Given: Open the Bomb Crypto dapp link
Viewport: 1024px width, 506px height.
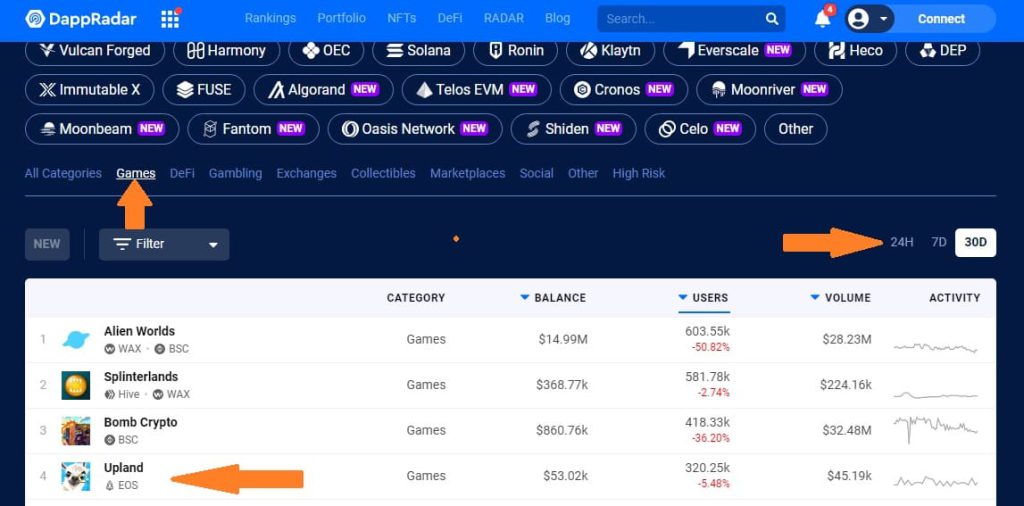Looking at the screenshot, I should (140, 422).
